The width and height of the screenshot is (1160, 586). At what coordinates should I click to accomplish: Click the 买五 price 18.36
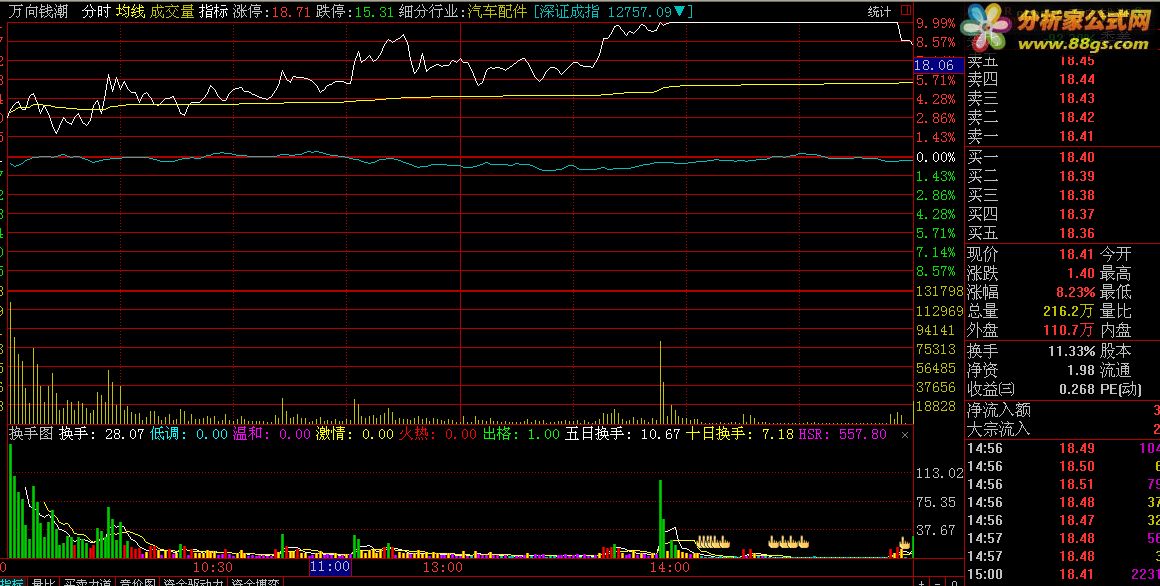click(1076, 233)
